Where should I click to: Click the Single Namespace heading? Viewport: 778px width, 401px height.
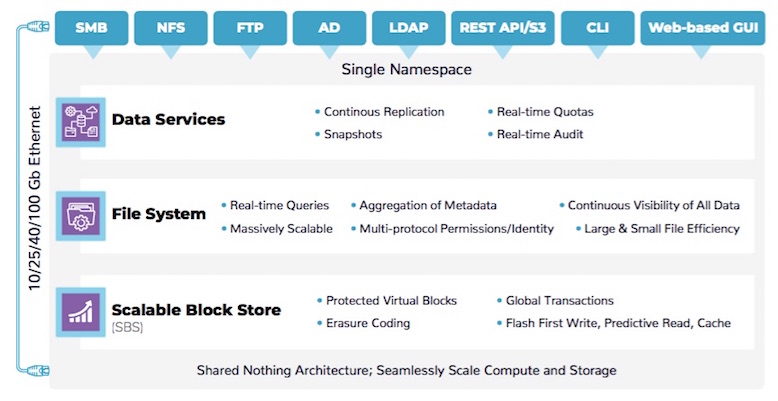coord(406,69)
